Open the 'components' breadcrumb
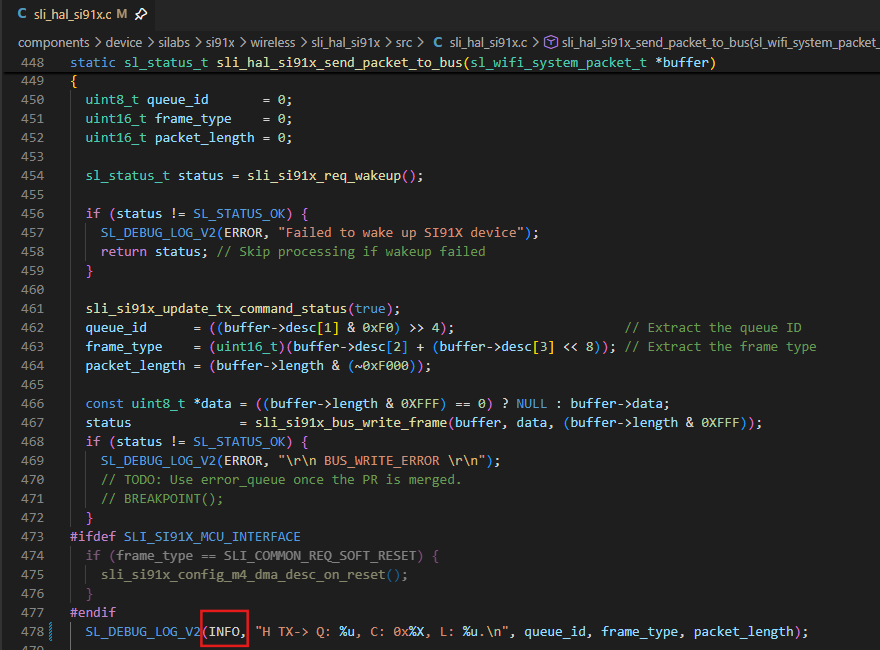 [53, 43]
